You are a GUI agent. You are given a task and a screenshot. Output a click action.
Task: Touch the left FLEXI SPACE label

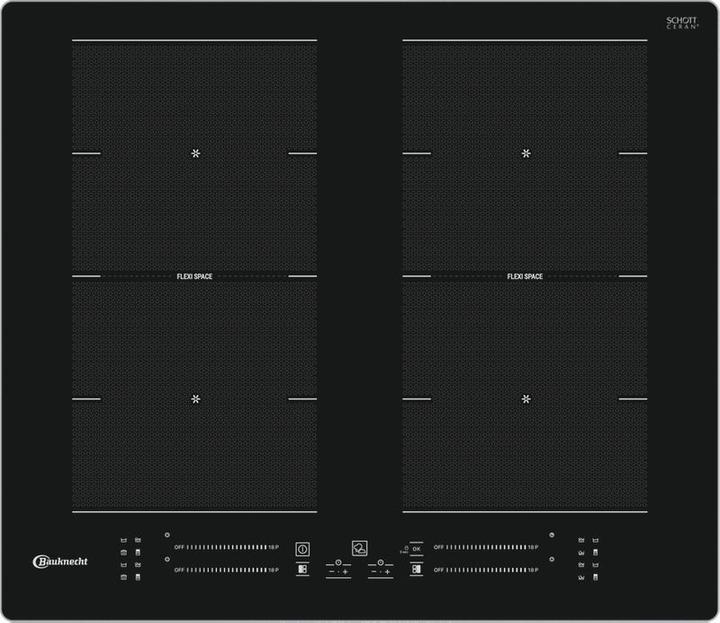click(194, 276)
